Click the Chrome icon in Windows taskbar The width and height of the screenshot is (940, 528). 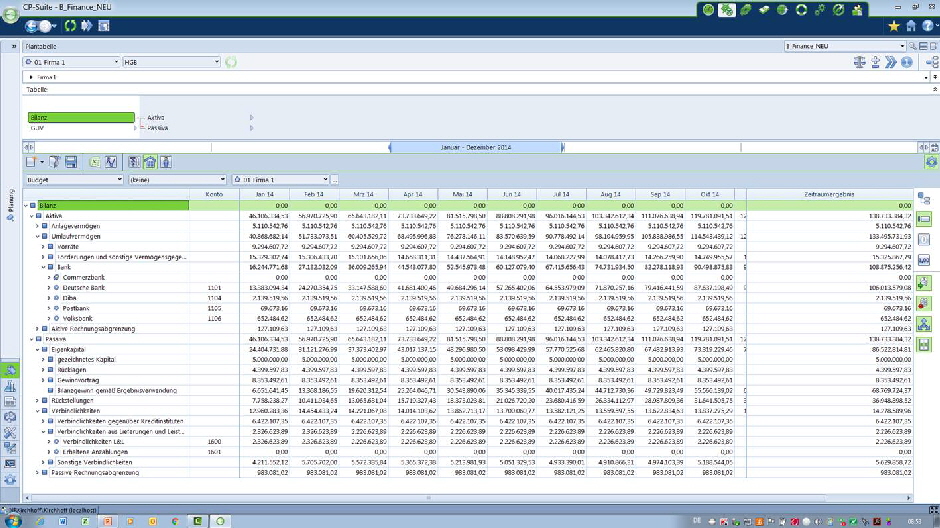click(x=175, y=521)
